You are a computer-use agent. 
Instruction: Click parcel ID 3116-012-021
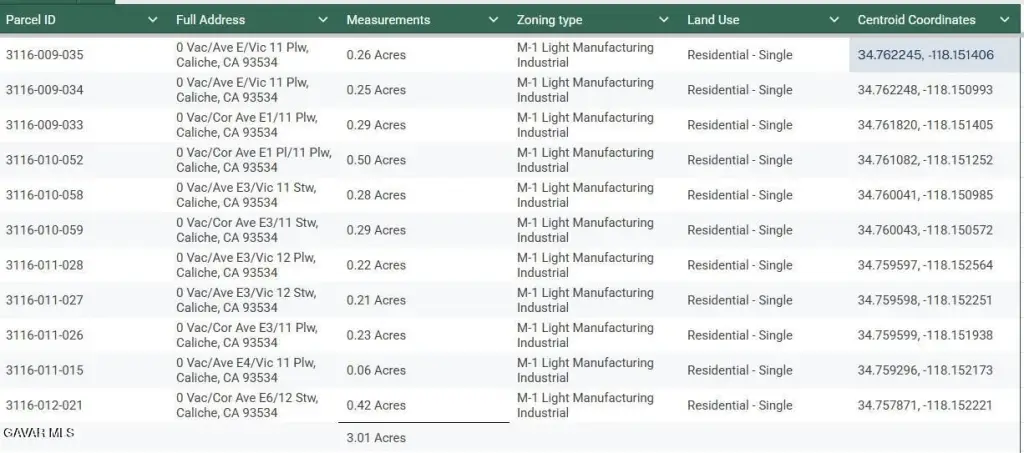click(45, 405)
